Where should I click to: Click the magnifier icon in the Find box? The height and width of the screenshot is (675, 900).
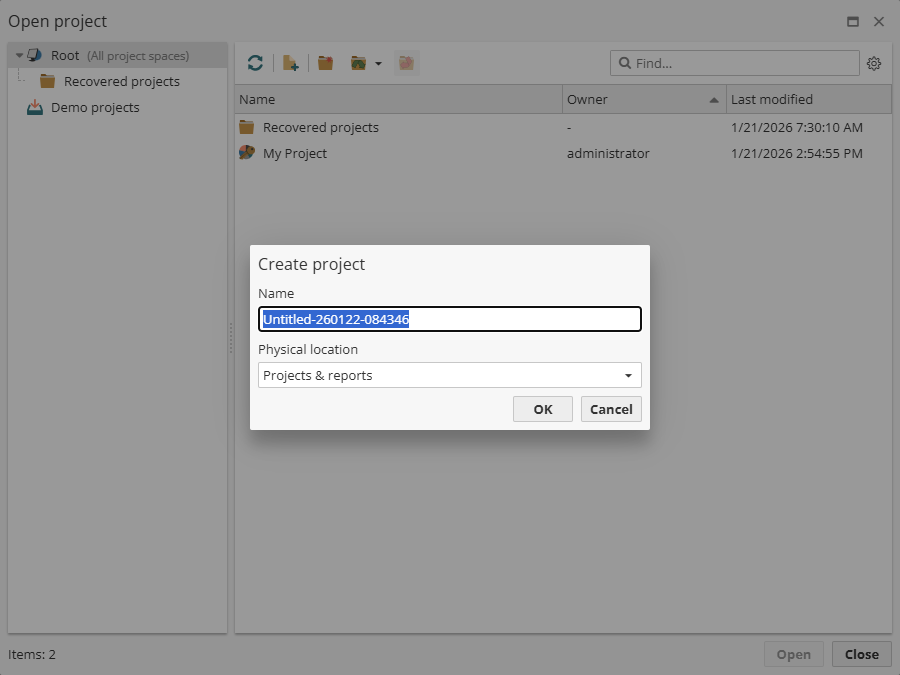pos(625,63)
